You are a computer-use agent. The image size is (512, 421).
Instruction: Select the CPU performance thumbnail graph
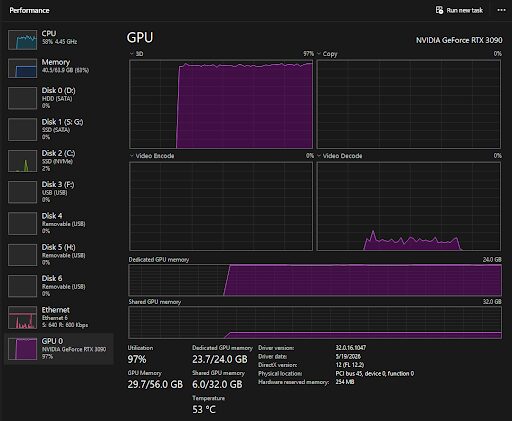coord(22,40)
